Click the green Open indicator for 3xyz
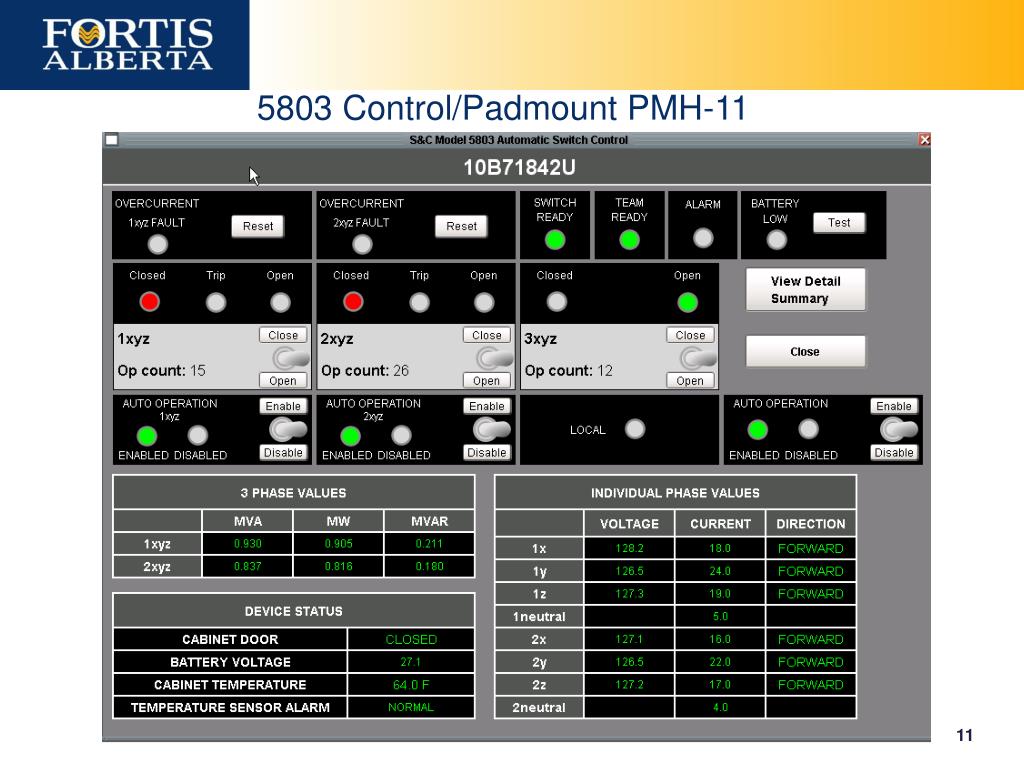The width and height of the screenshot is (1024, 768). (x=687, y=302)
